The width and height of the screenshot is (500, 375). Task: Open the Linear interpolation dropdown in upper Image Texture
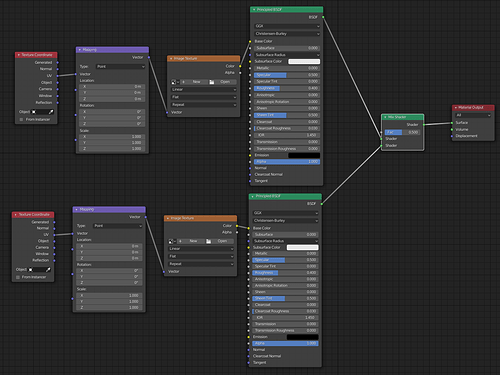click(x=204, y=89)
